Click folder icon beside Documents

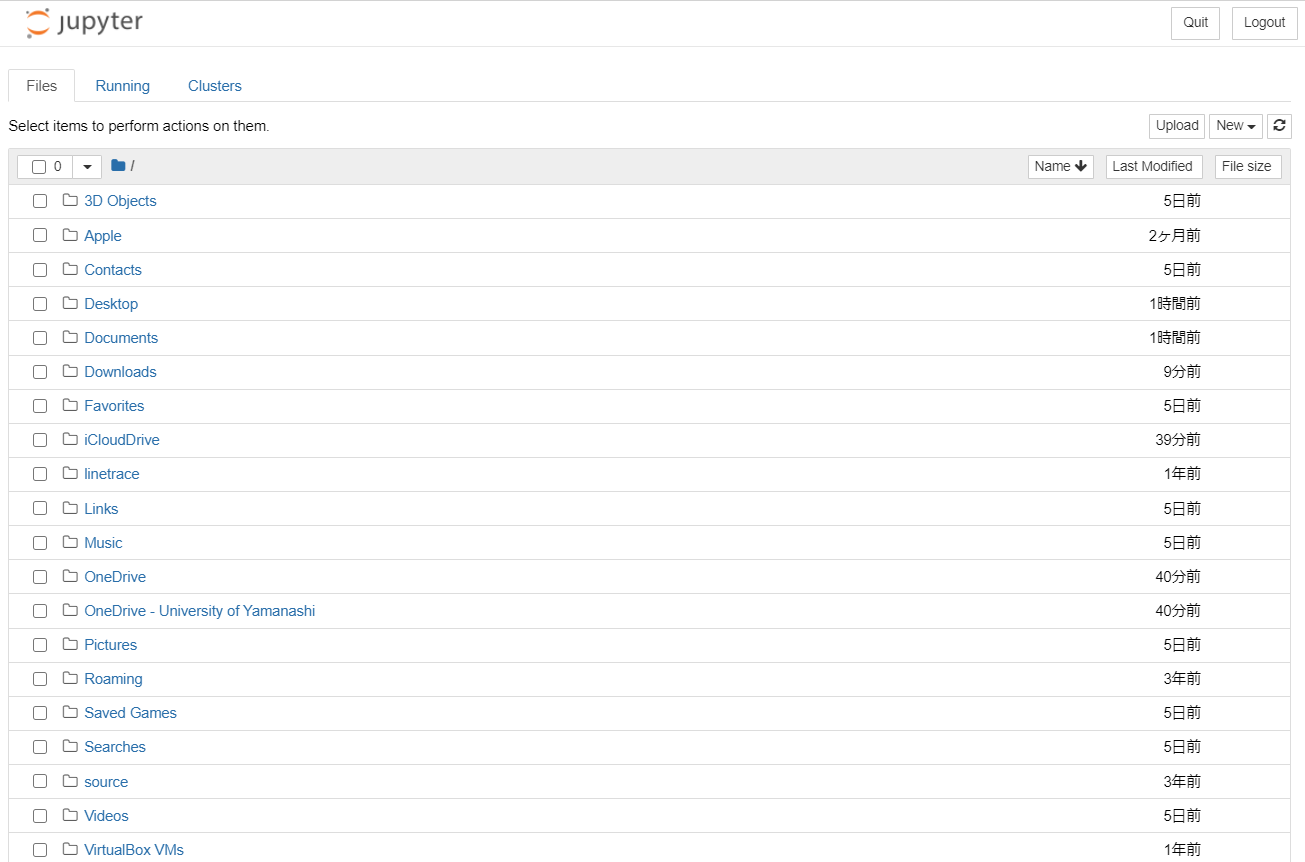click(x=70, y=337)
